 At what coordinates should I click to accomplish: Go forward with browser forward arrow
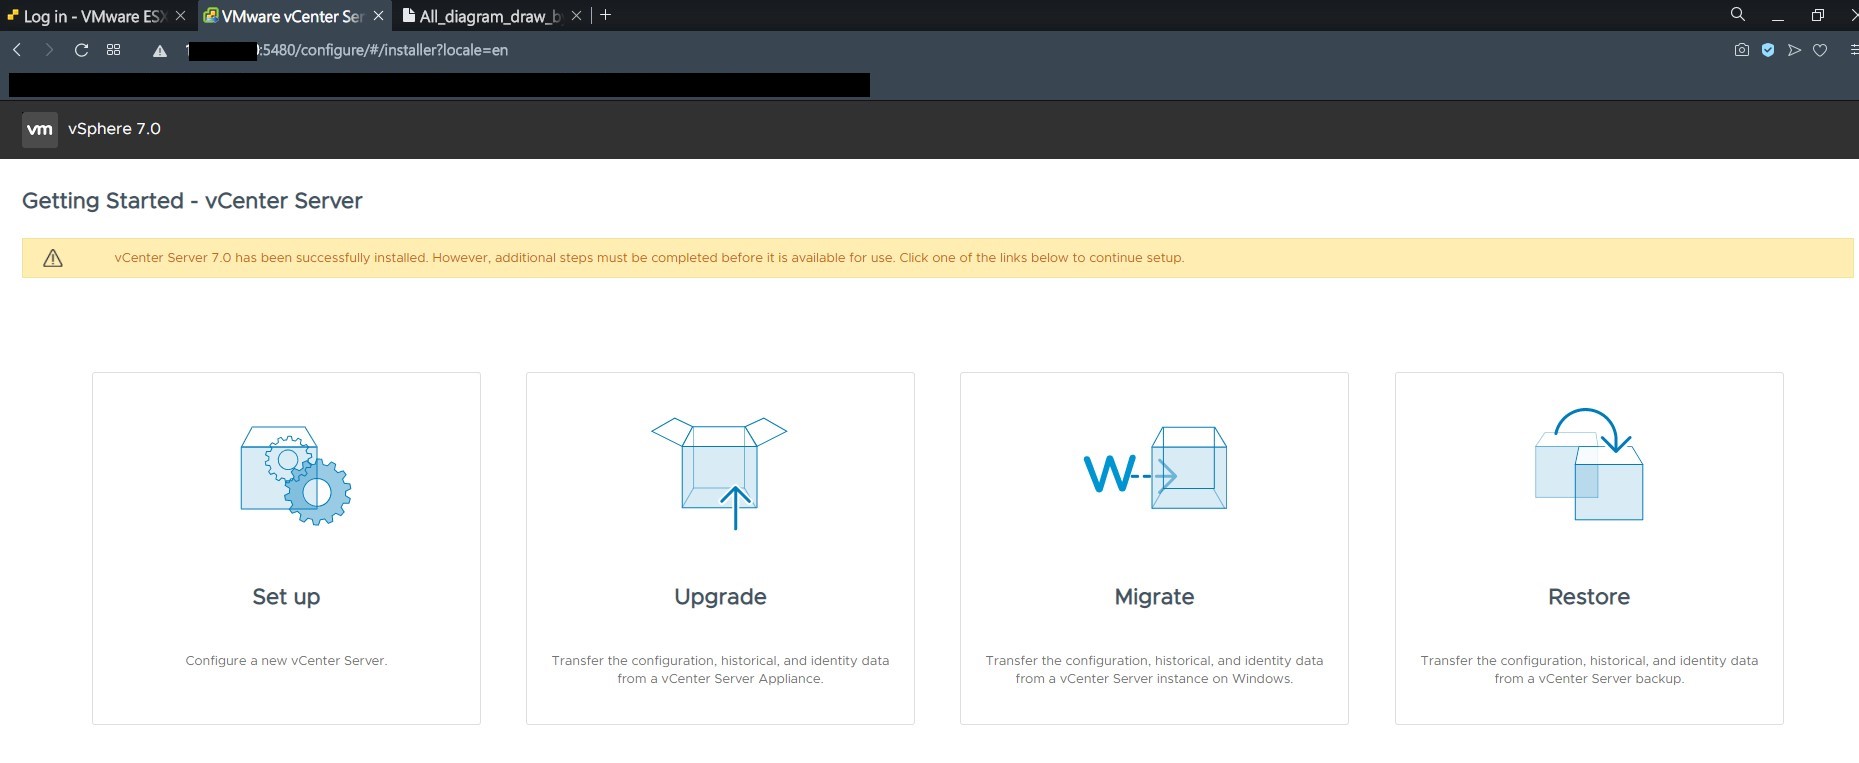point(49,50)
